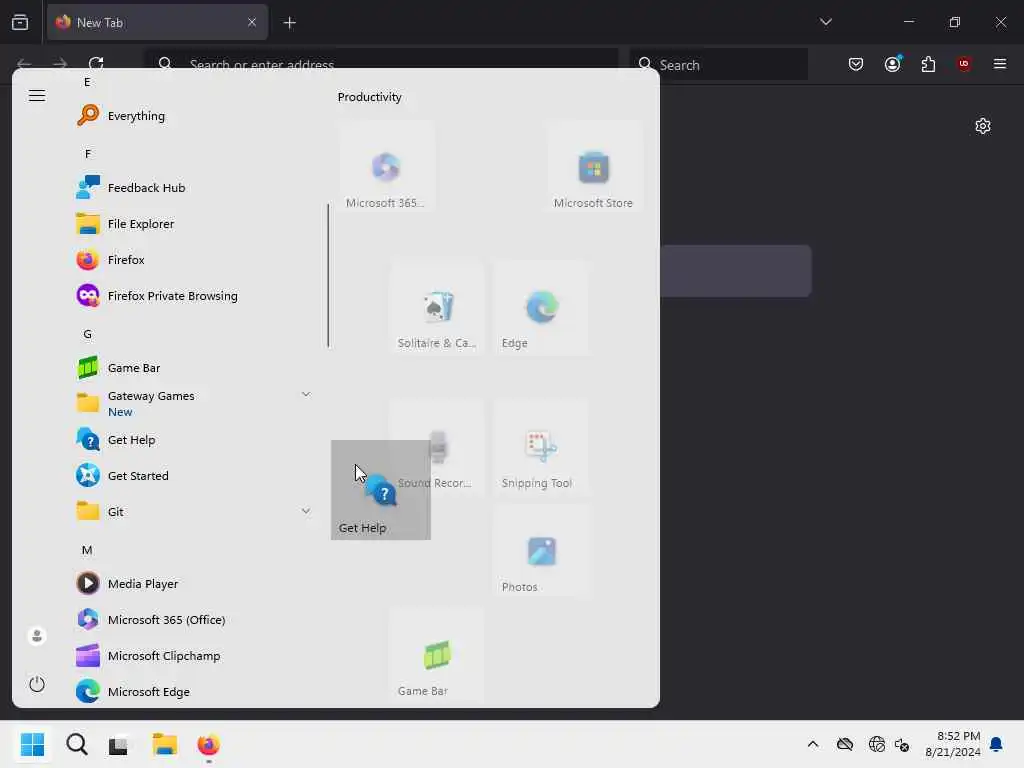Switch to Firefox on the taskbar
Viewport: 1024px width, 768px height.
click(x=208, y=744)
